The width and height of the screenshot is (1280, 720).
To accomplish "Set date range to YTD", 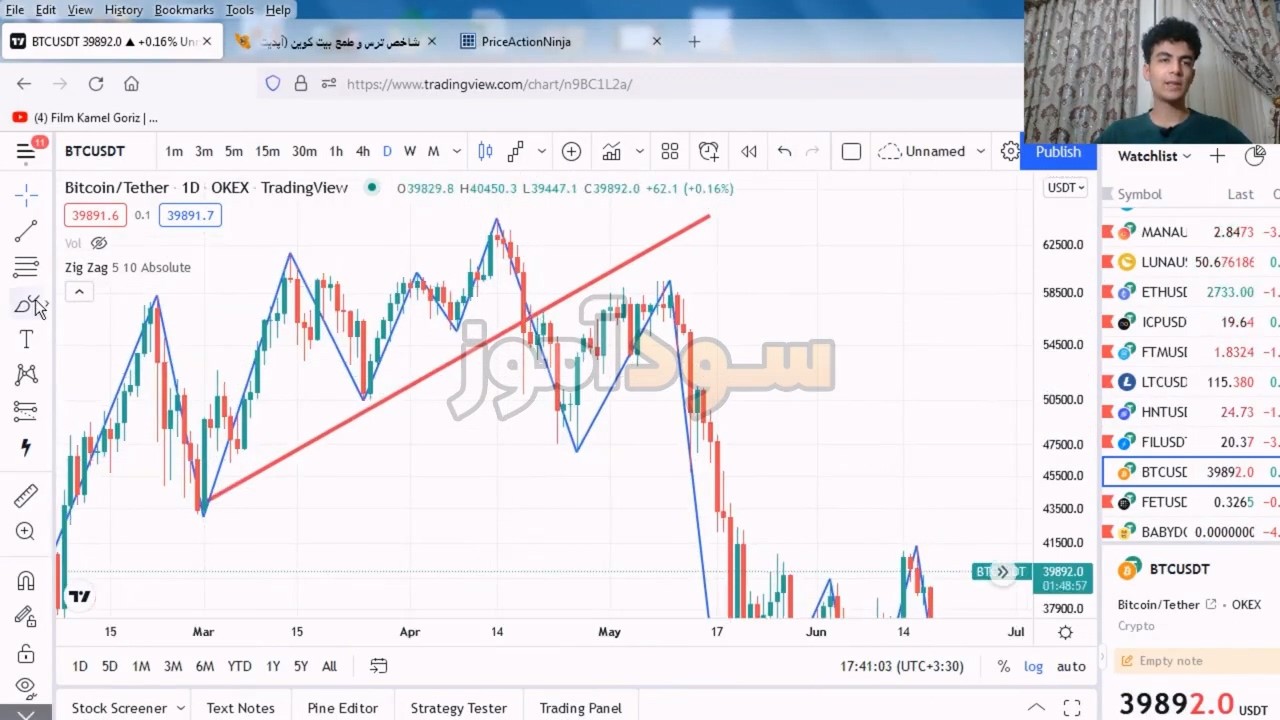I will (239, 666).
